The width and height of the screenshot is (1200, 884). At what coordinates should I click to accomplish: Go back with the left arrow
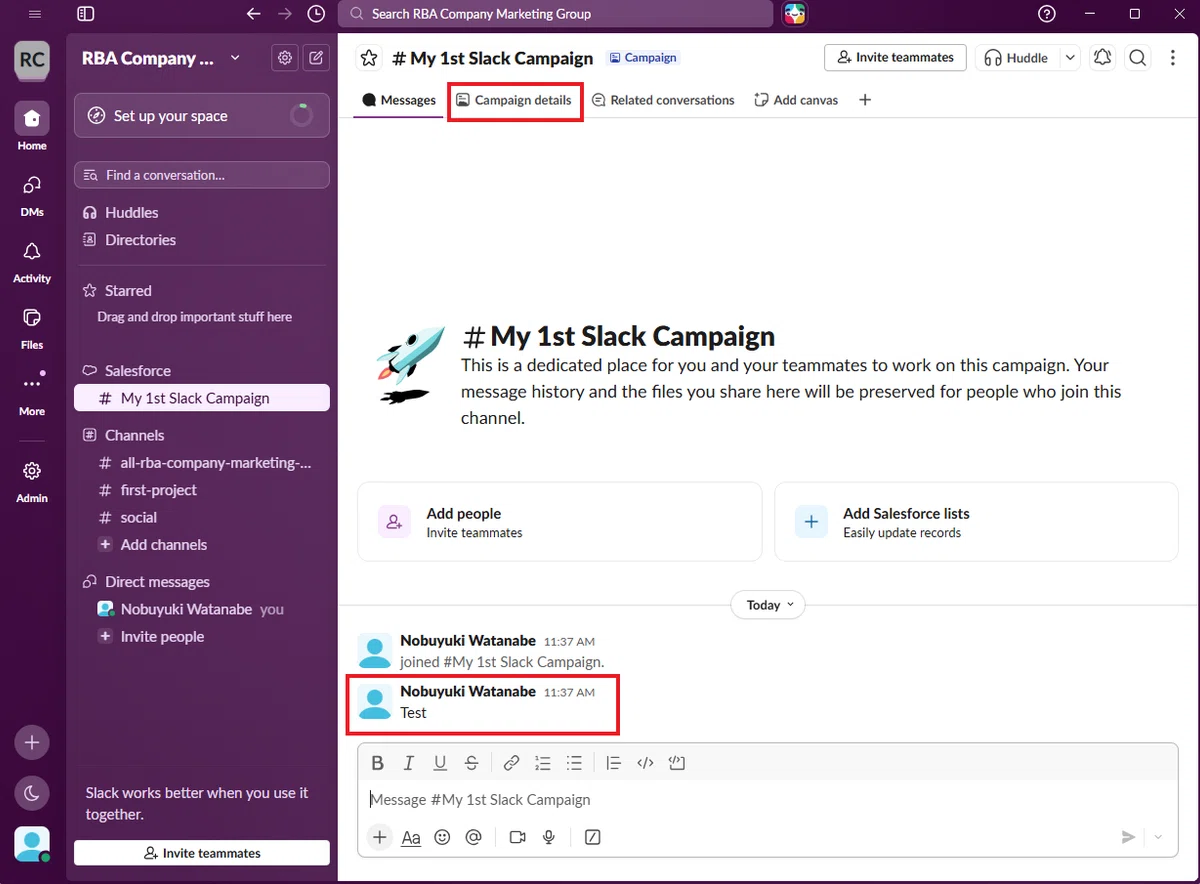coord(254,14)
